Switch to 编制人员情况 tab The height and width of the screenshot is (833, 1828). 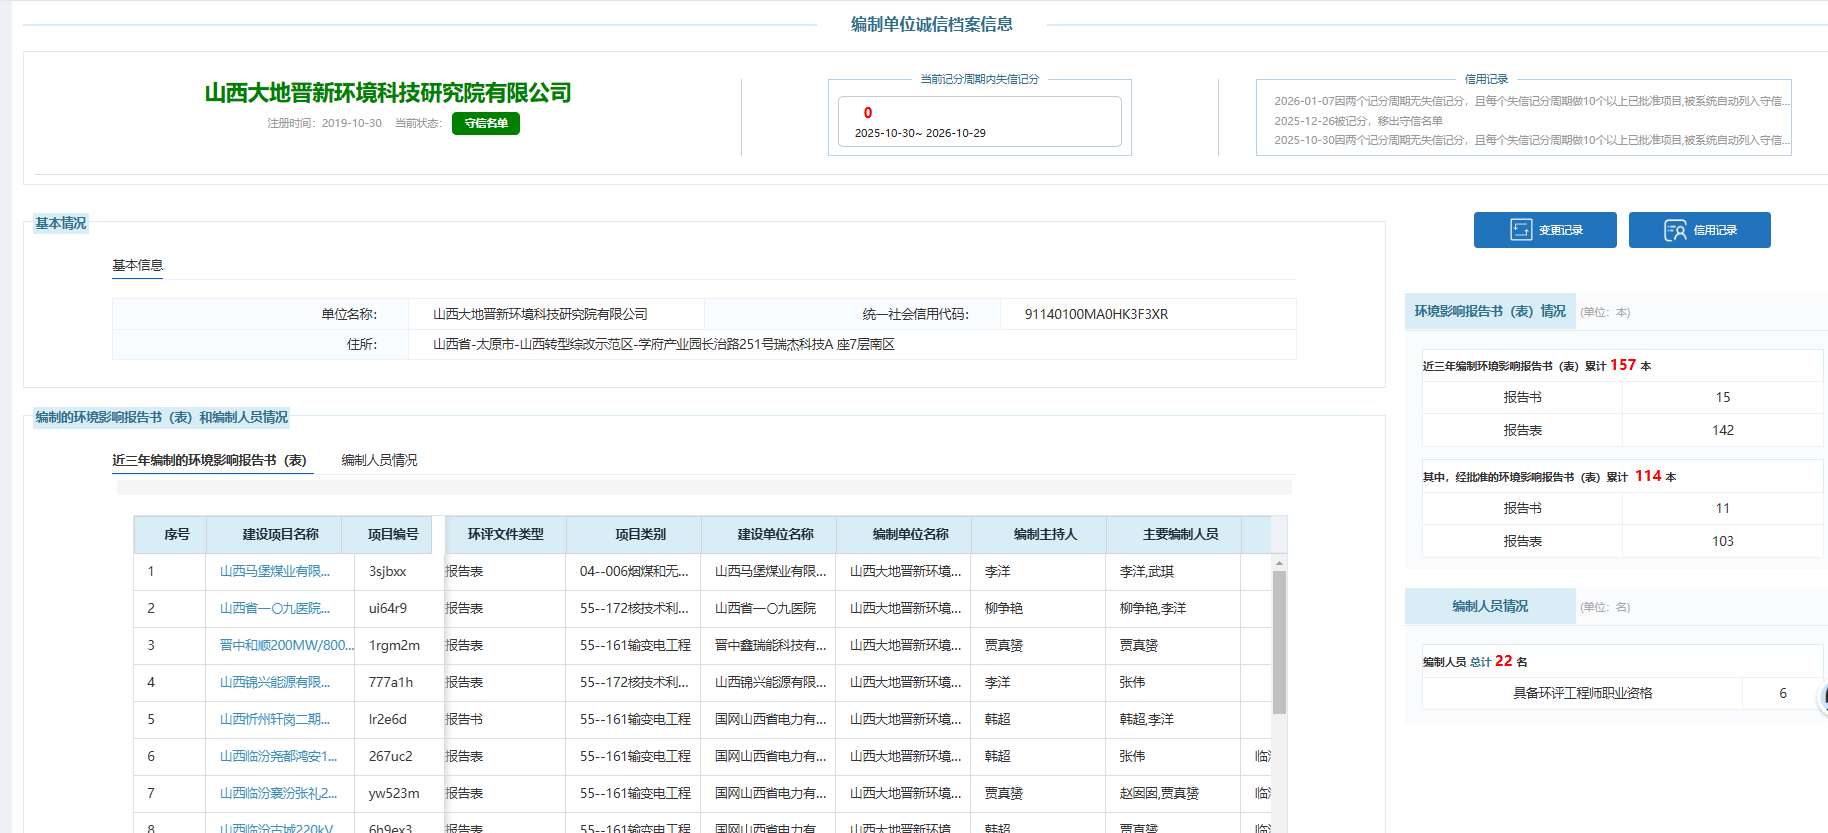[x=379, y=460]
